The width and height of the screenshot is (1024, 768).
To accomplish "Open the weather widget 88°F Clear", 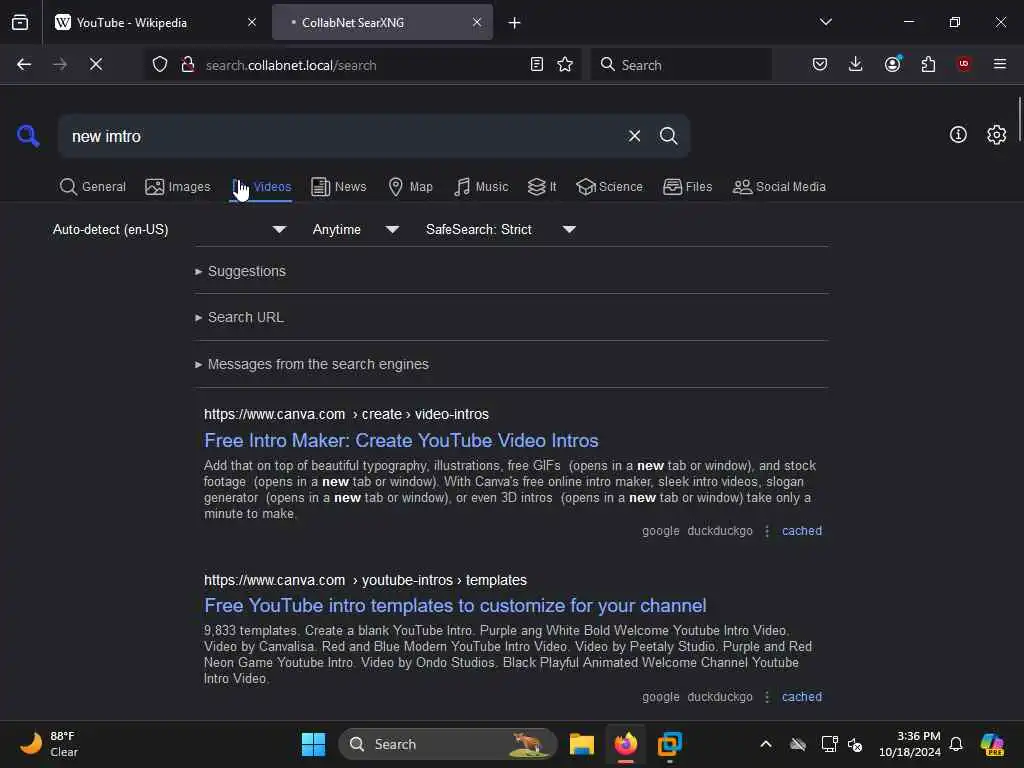I will (x=49, y=744).
